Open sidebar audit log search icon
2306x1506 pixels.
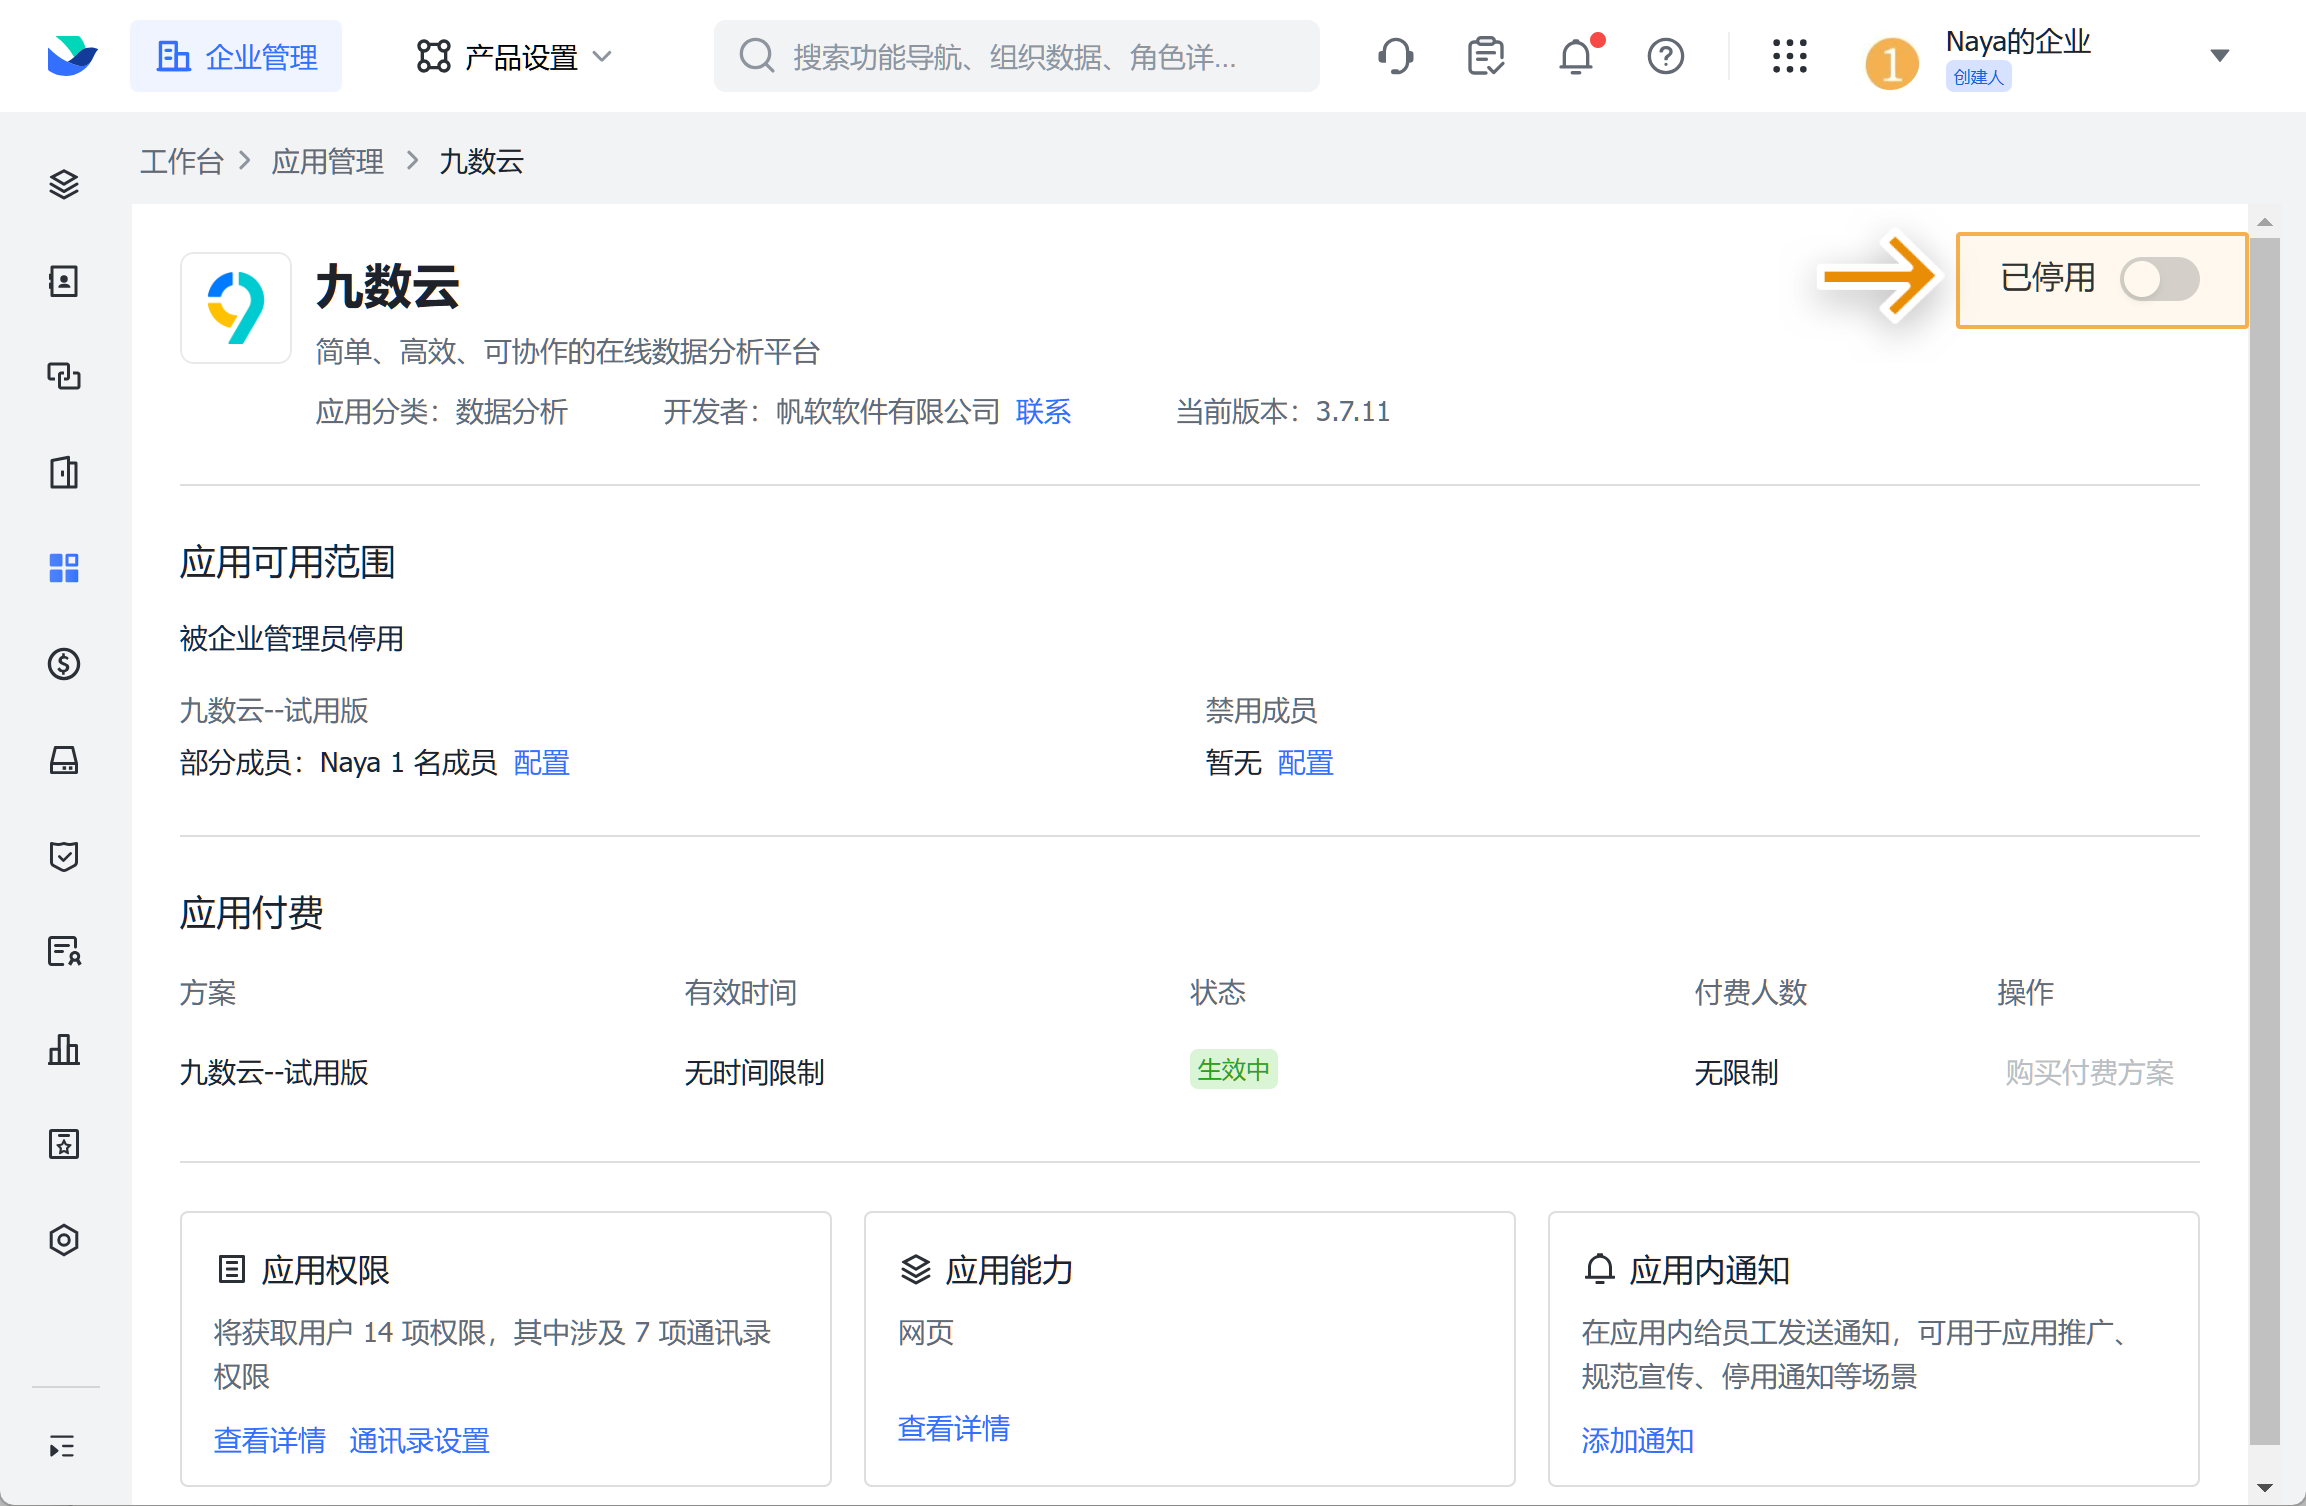[x=64, y=951]
